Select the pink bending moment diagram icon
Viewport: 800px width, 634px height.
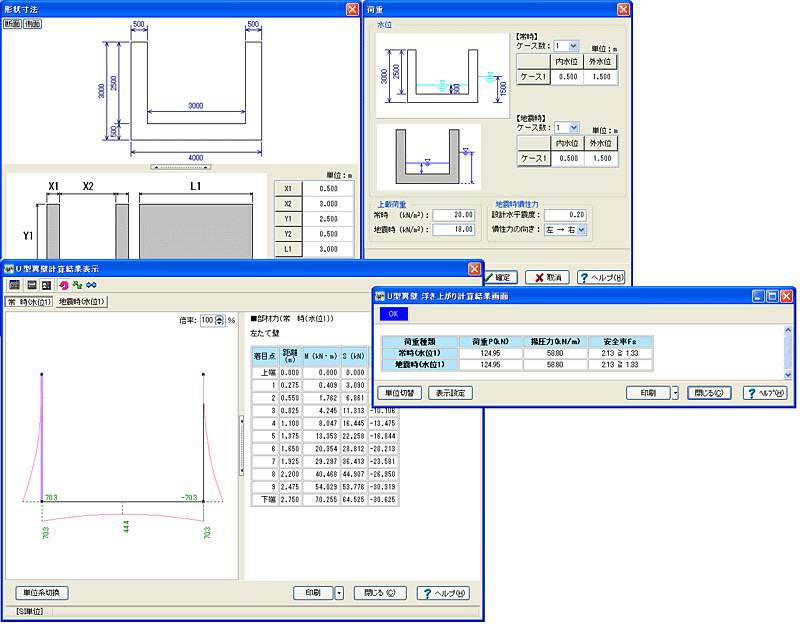[x=64, y=285]
